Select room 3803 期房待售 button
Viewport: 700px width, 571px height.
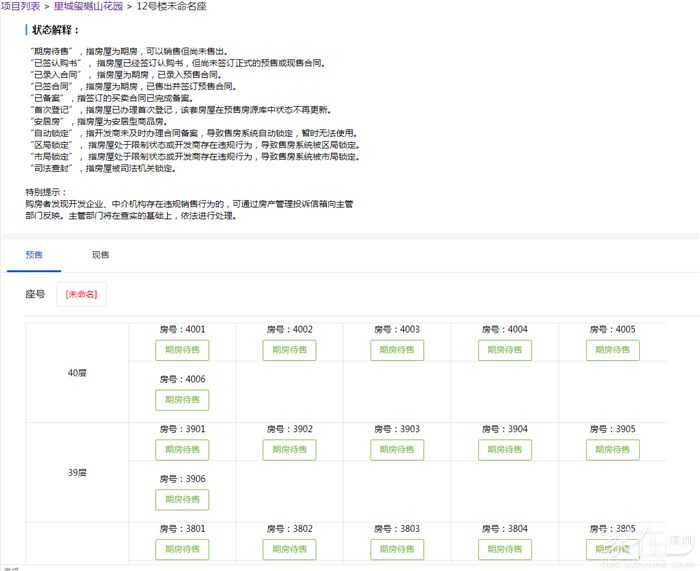click(397, 549)
